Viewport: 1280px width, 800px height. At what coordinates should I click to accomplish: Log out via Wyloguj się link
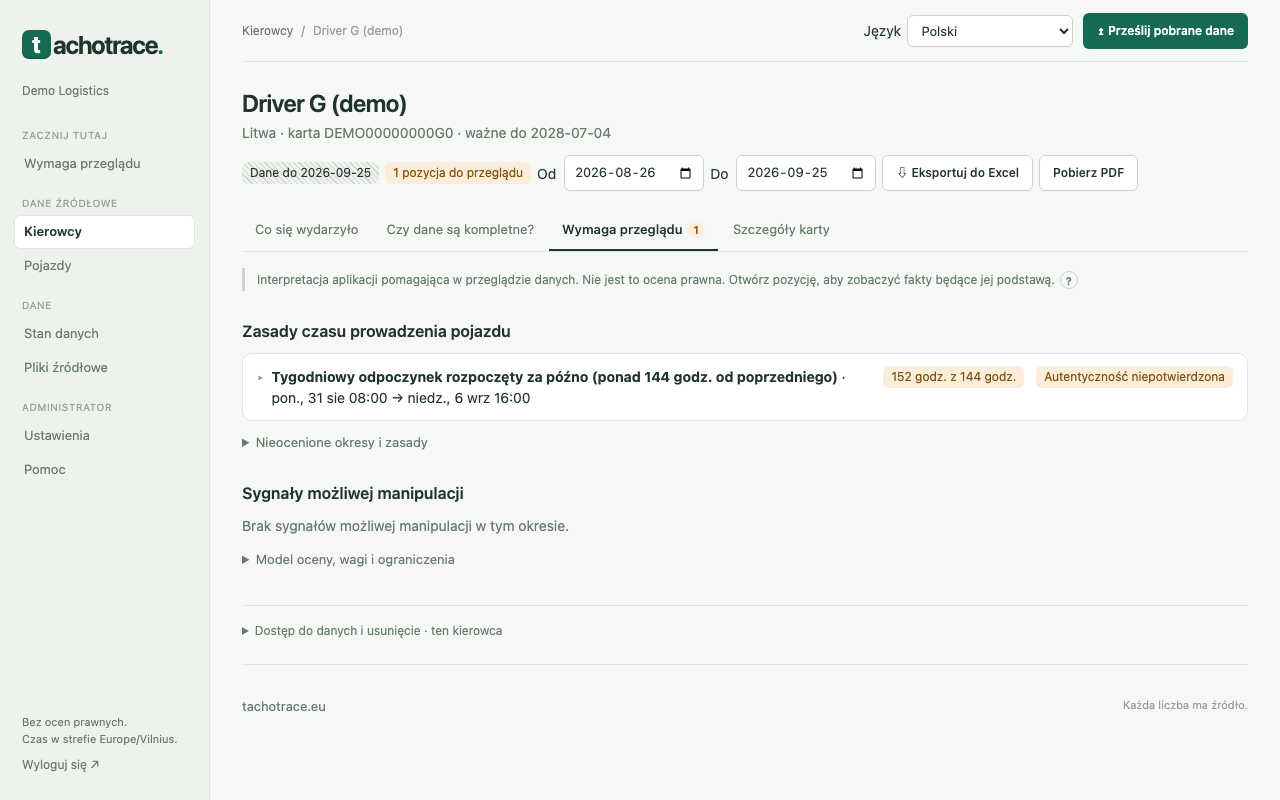[x=61, y=765]
